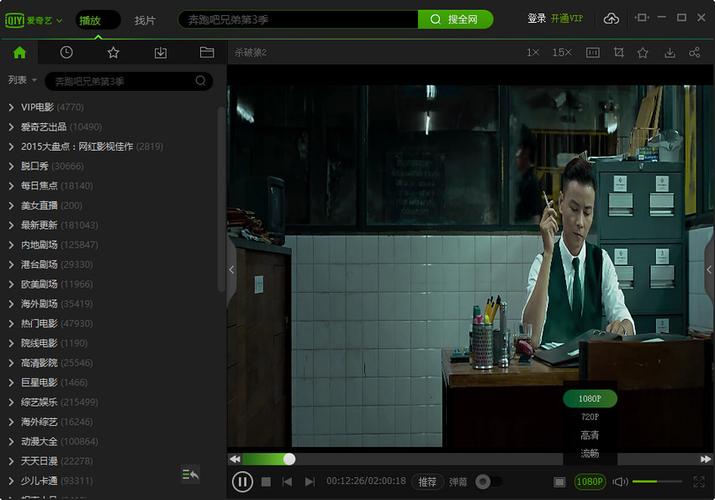Adjust the volume slider
Viewport: 715px width, 500px height.
click(x=657, y=481)
